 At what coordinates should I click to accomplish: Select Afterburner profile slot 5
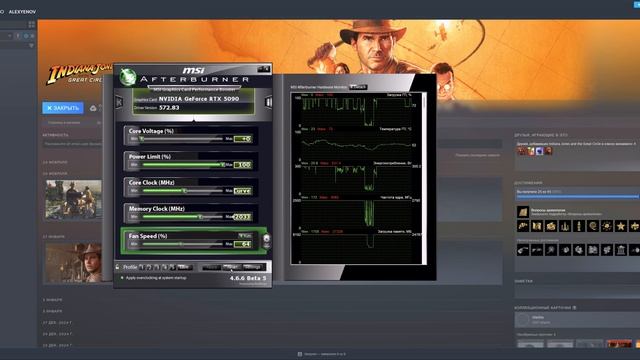(x=173, y=267)
